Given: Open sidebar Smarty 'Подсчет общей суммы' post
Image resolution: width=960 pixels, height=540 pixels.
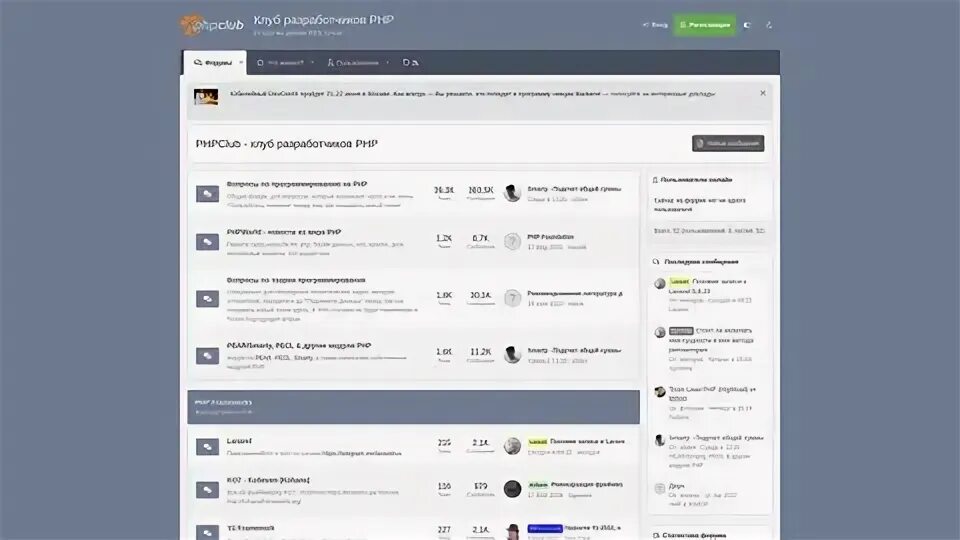Looking at the screenshot, I should pos(716,438).
